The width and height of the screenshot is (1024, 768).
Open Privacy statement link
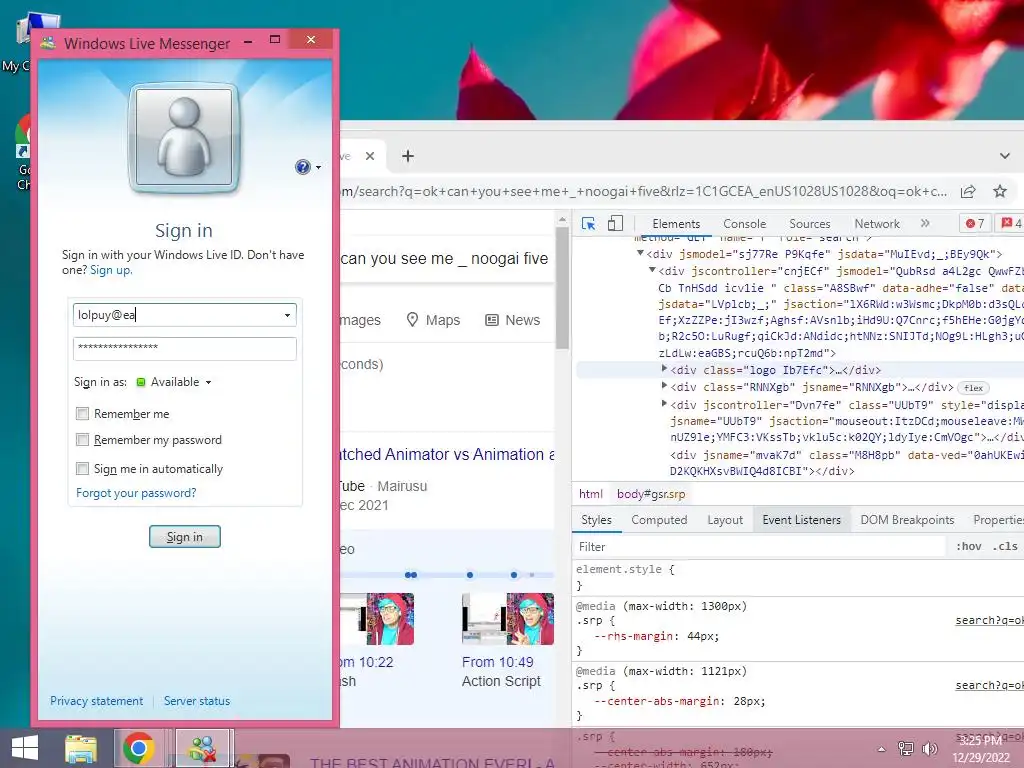click(x=97, y=701)
